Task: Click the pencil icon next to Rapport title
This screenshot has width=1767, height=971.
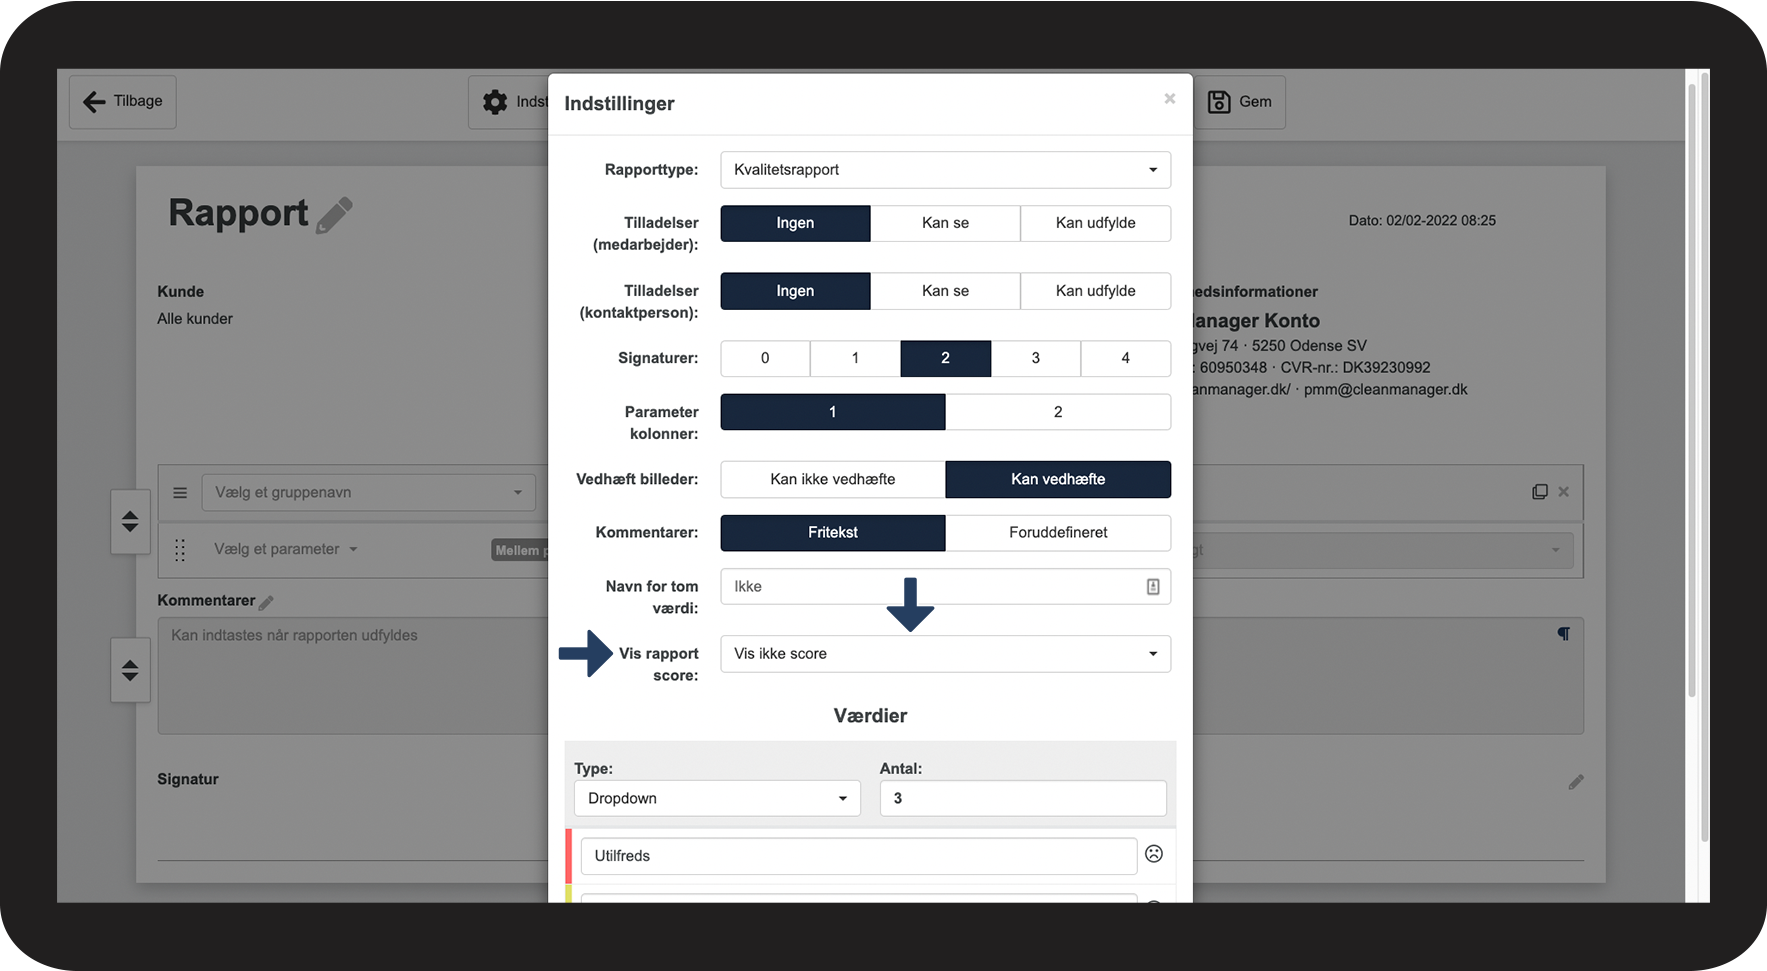Action: coord(334,215)
